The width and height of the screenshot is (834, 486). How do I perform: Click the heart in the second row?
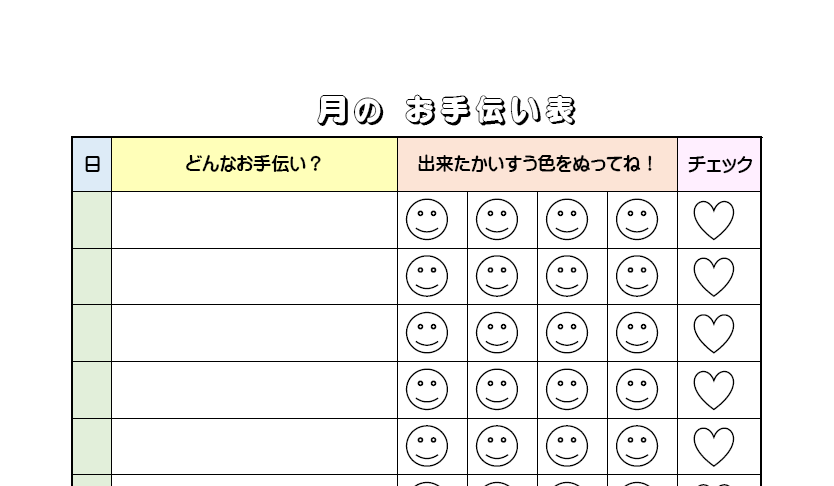pos(714,277)
